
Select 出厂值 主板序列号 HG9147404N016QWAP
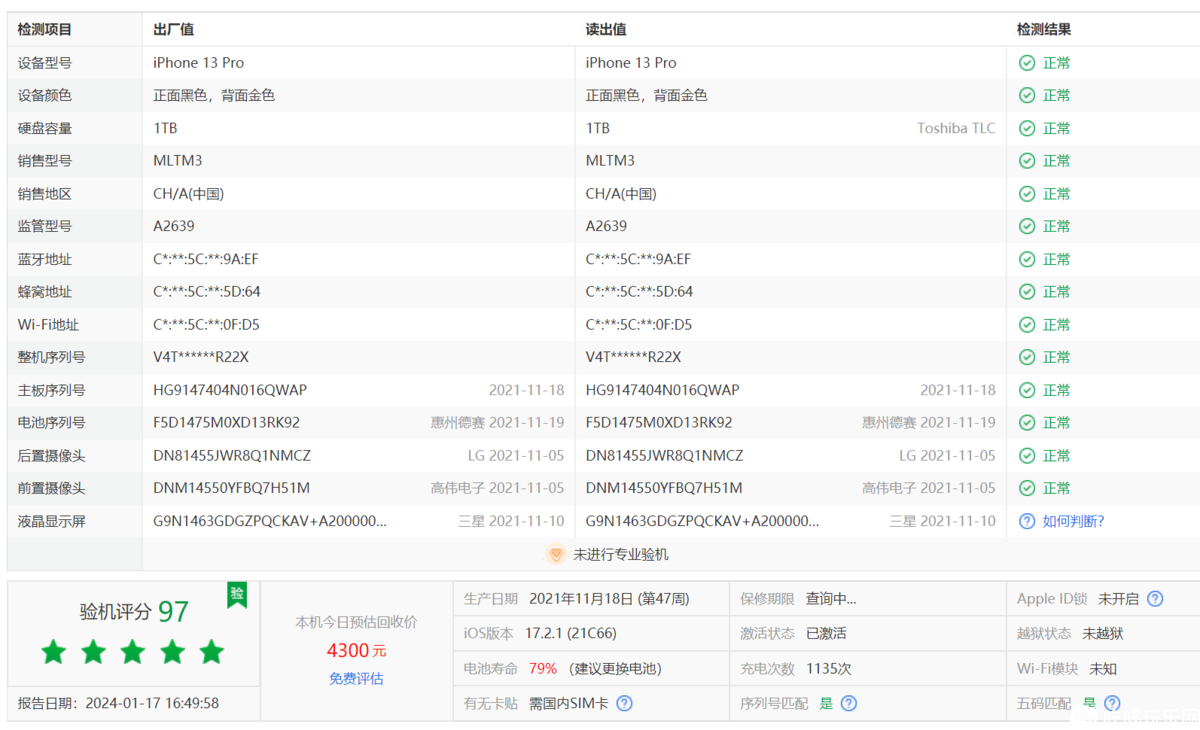point(230,390)
